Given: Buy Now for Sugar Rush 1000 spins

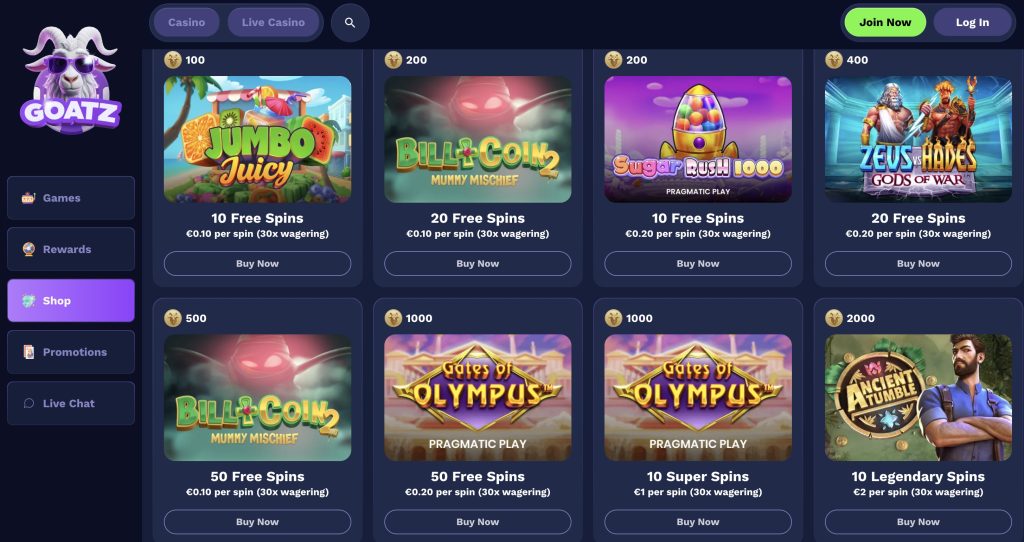Looking at the screenshot, I should pos(698,264).
